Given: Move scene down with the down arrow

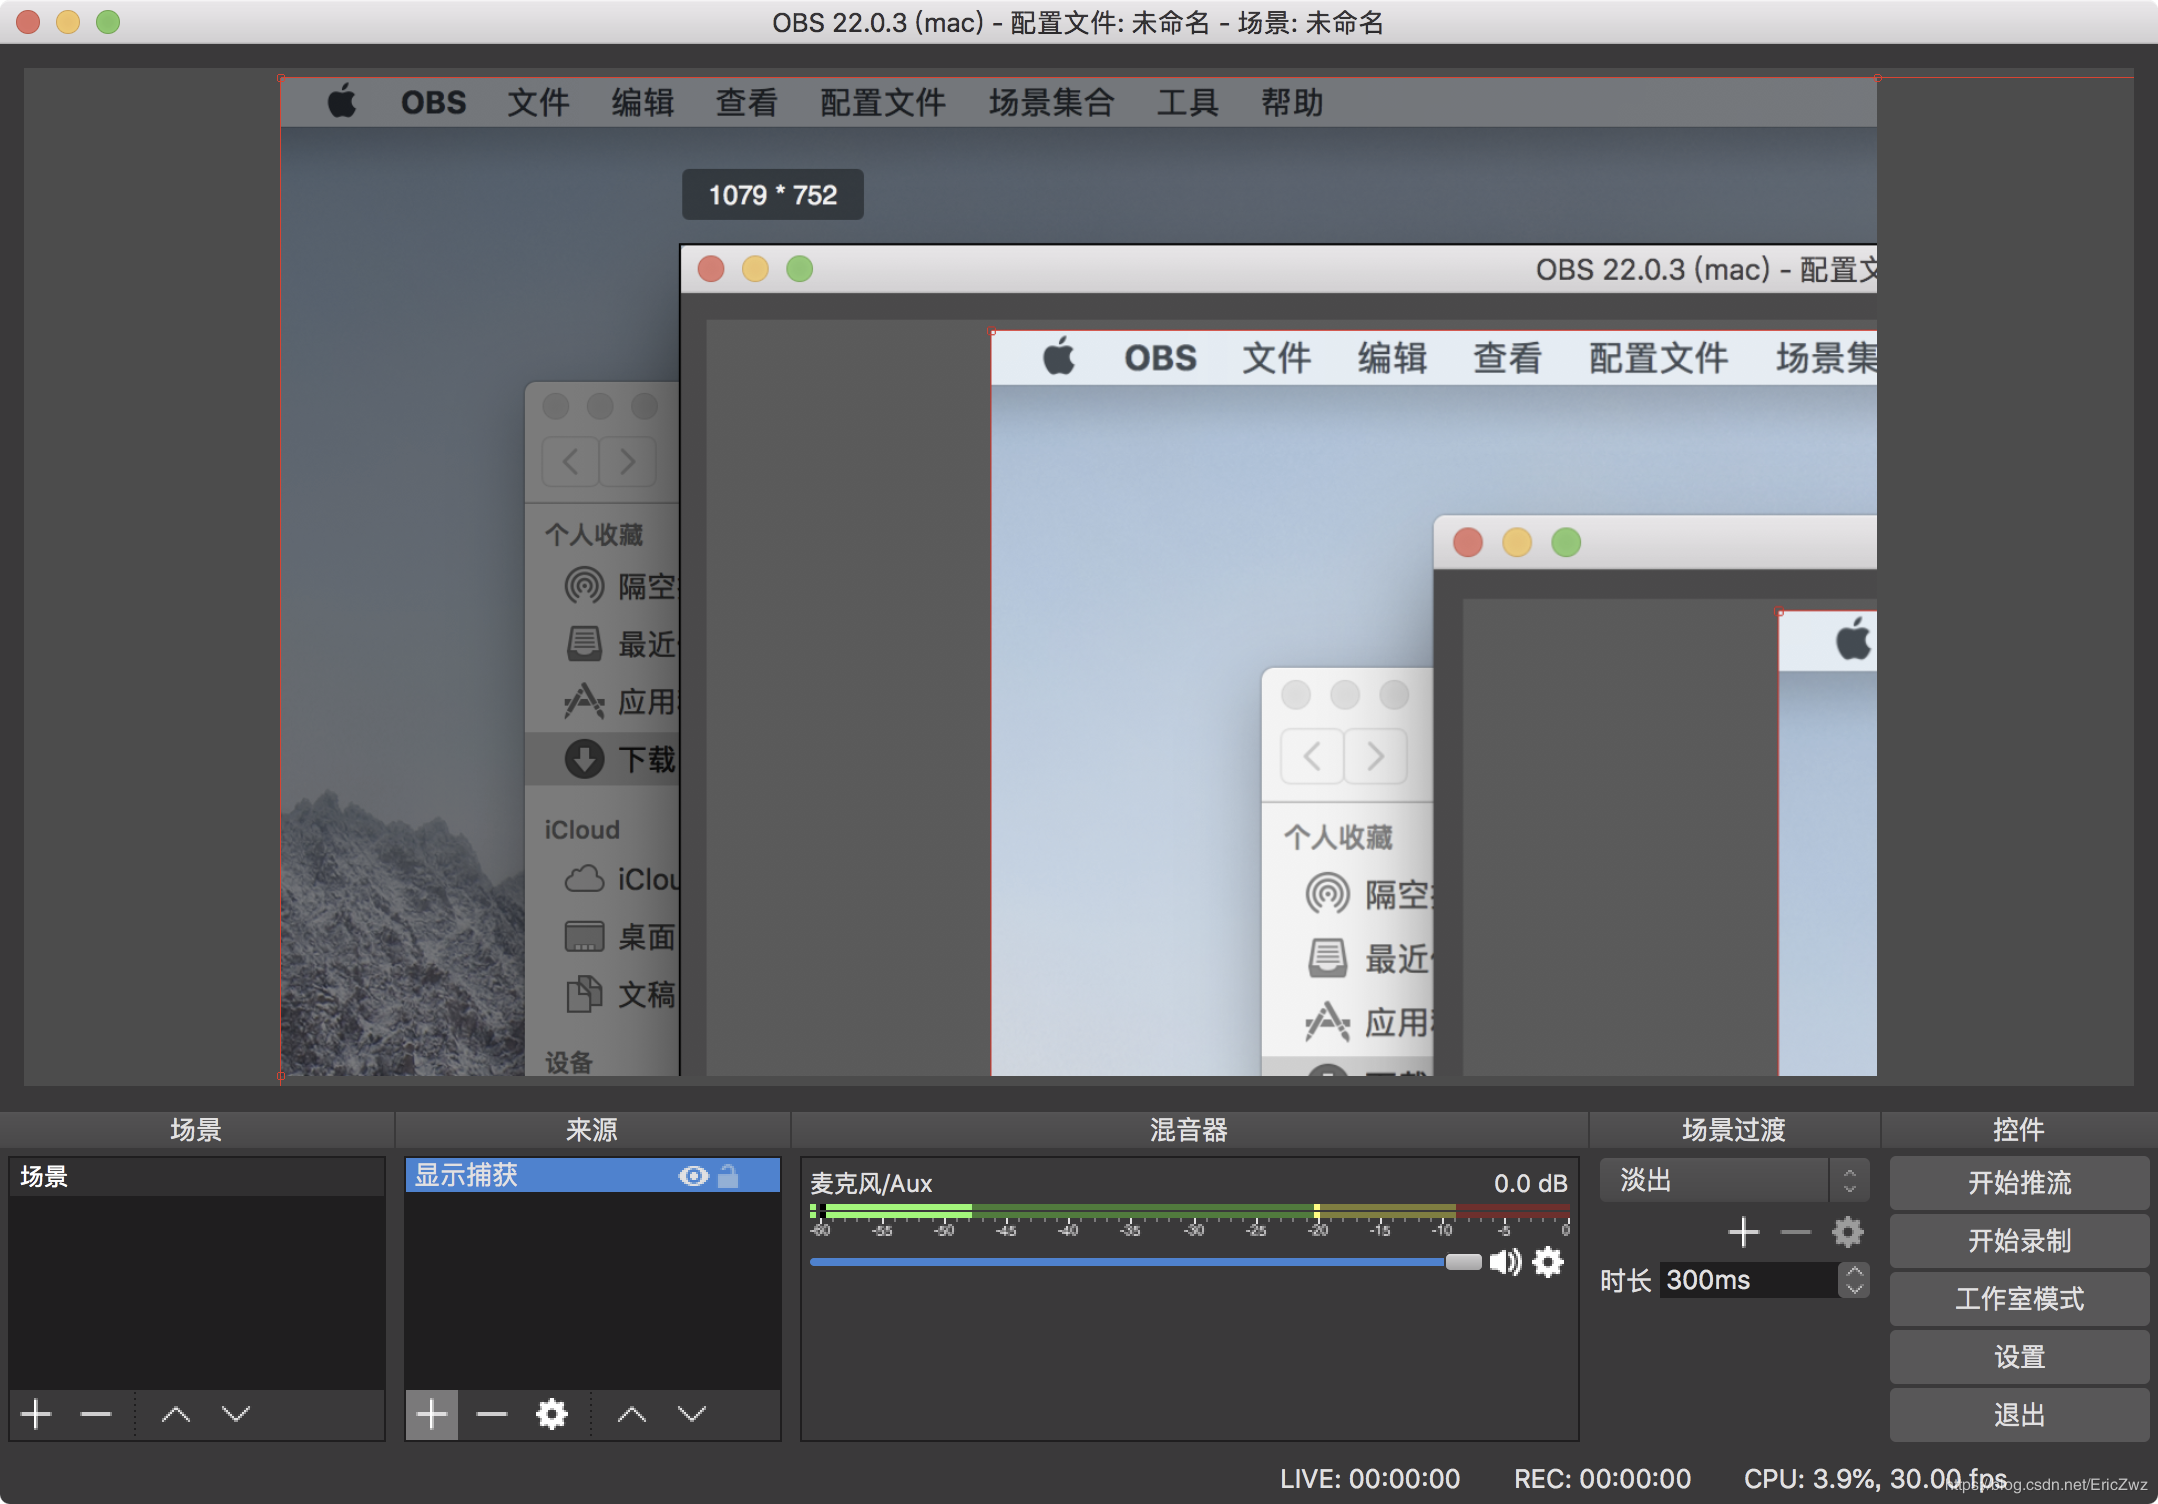Looking at the screenshot, I should [236, 1414].
